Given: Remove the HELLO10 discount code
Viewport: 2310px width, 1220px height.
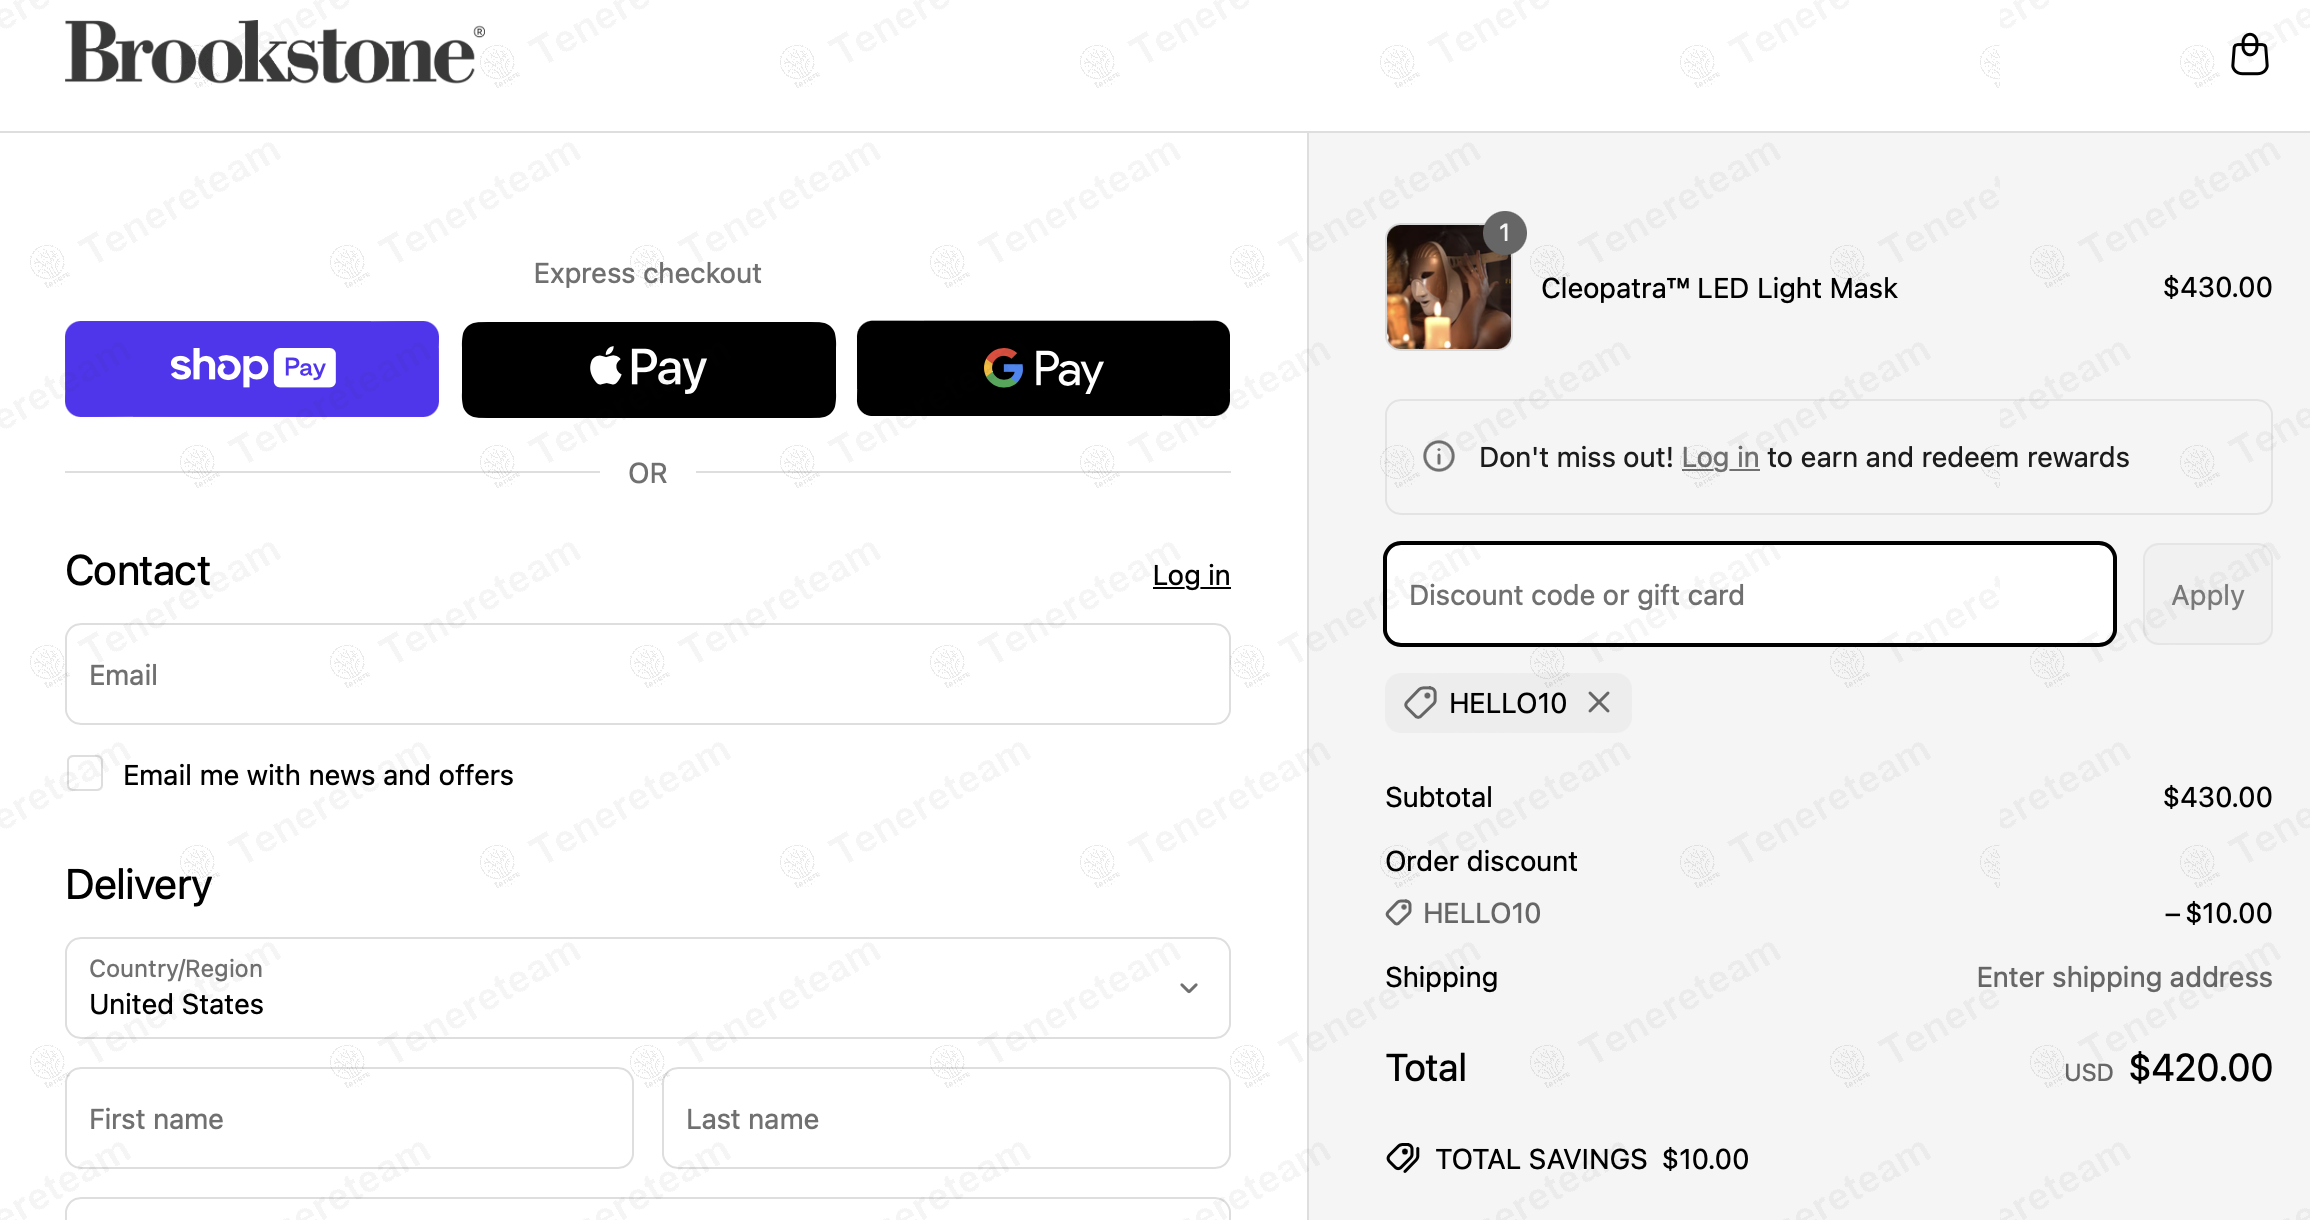Looking at the screenshot, I should pyautogui.click(x=1599, y=703).
